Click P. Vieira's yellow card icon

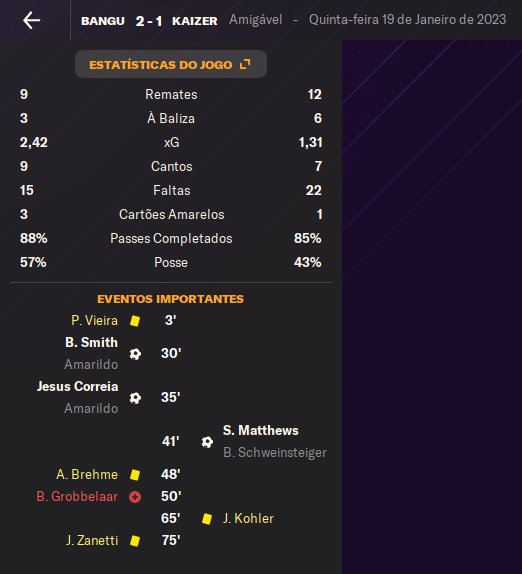[135, 321]
